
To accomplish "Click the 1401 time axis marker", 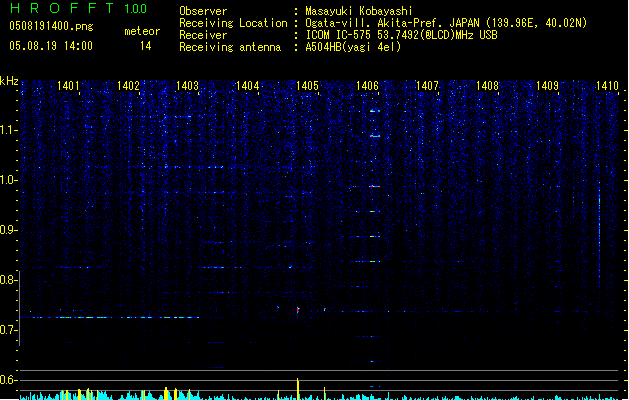I will pos(68,86).
